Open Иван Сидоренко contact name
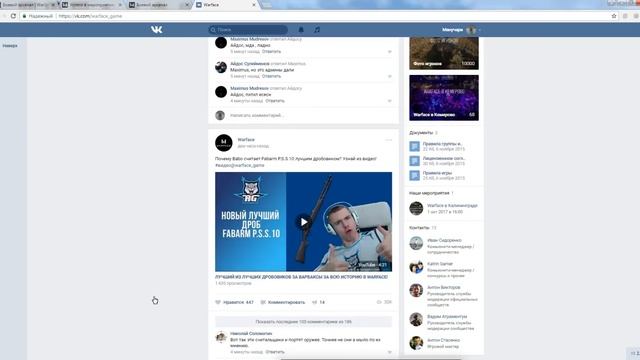This screenshot has height=360, width=640. pos(444,240)
